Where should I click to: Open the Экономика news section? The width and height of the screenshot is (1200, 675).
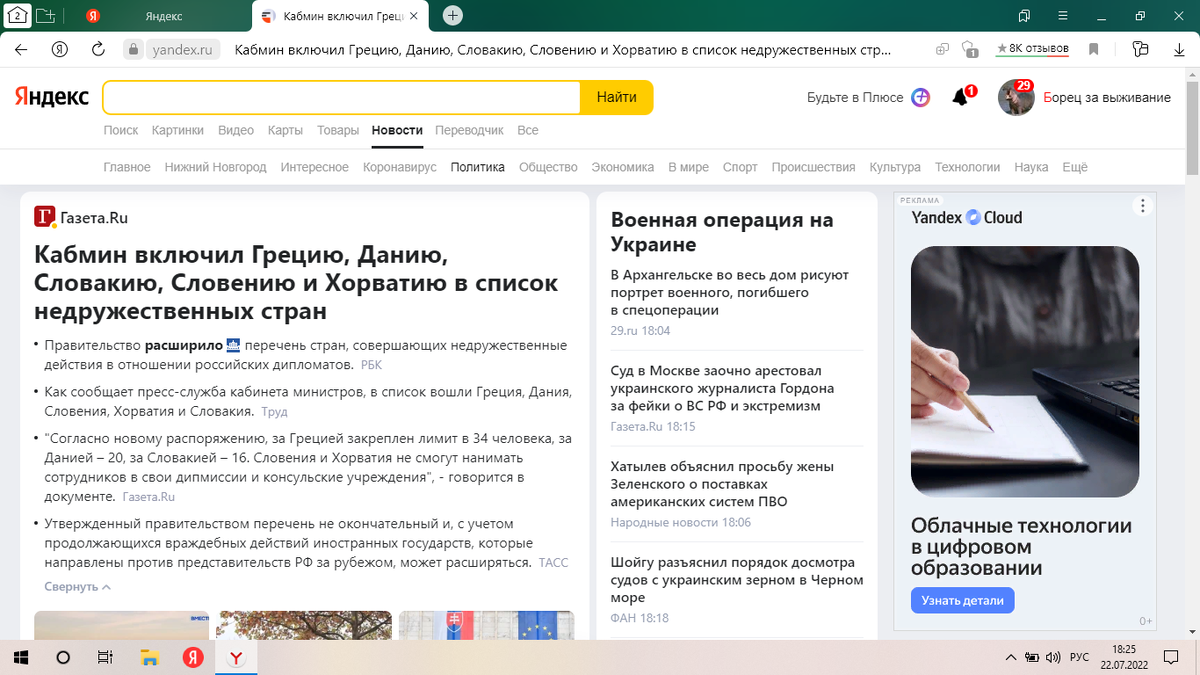[x=623, y=167]
